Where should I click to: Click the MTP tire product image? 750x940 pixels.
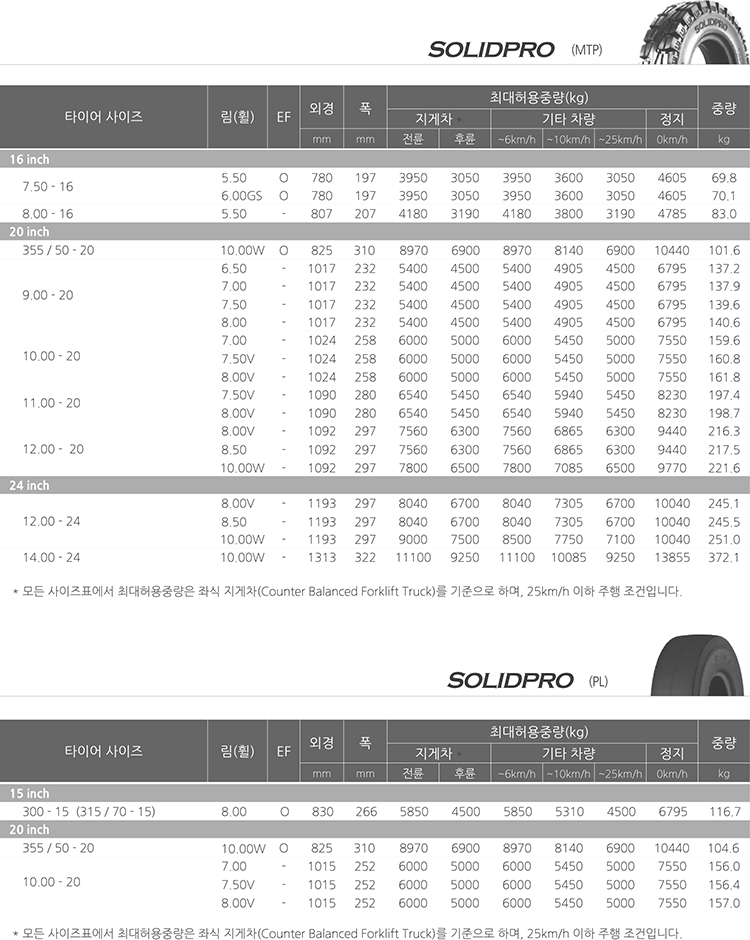click(x=694, y=32)
